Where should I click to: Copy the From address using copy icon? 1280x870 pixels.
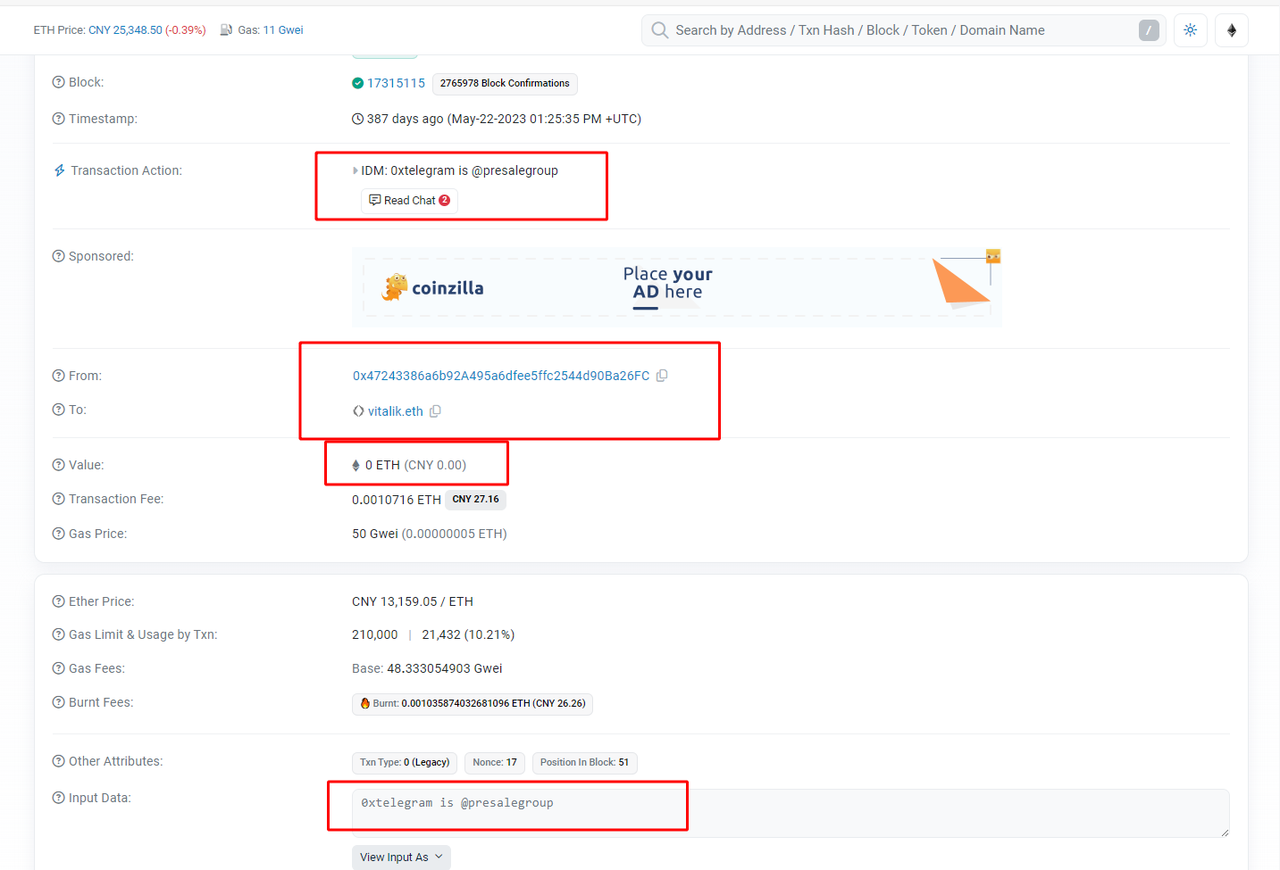point(662,376)
